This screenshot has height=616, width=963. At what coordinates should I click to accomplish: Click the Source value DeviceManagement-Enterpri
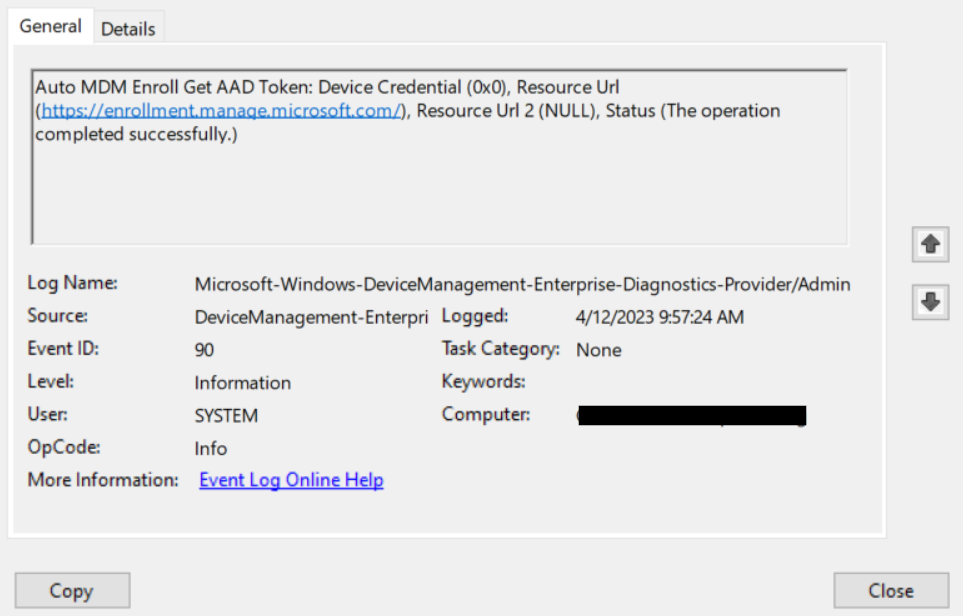(314, 317)
